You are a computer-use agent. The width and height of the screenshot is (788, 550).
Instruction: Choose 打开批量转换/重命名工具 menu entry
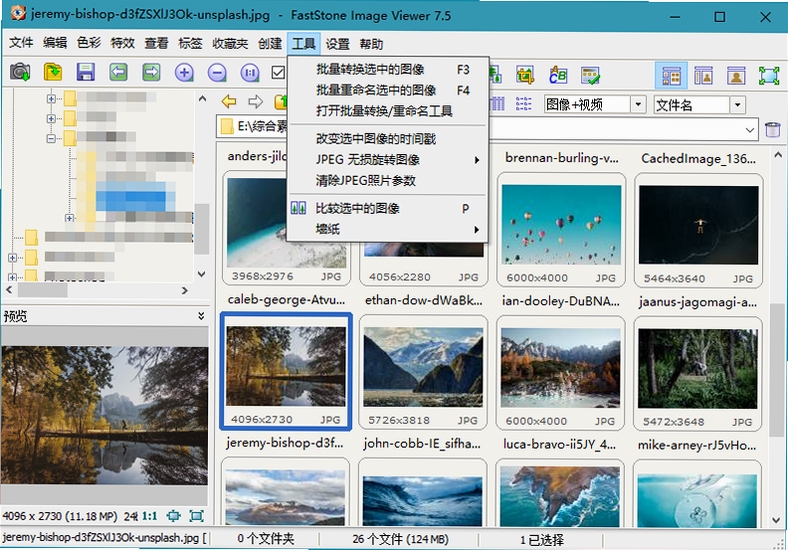[x=387, y=111]
